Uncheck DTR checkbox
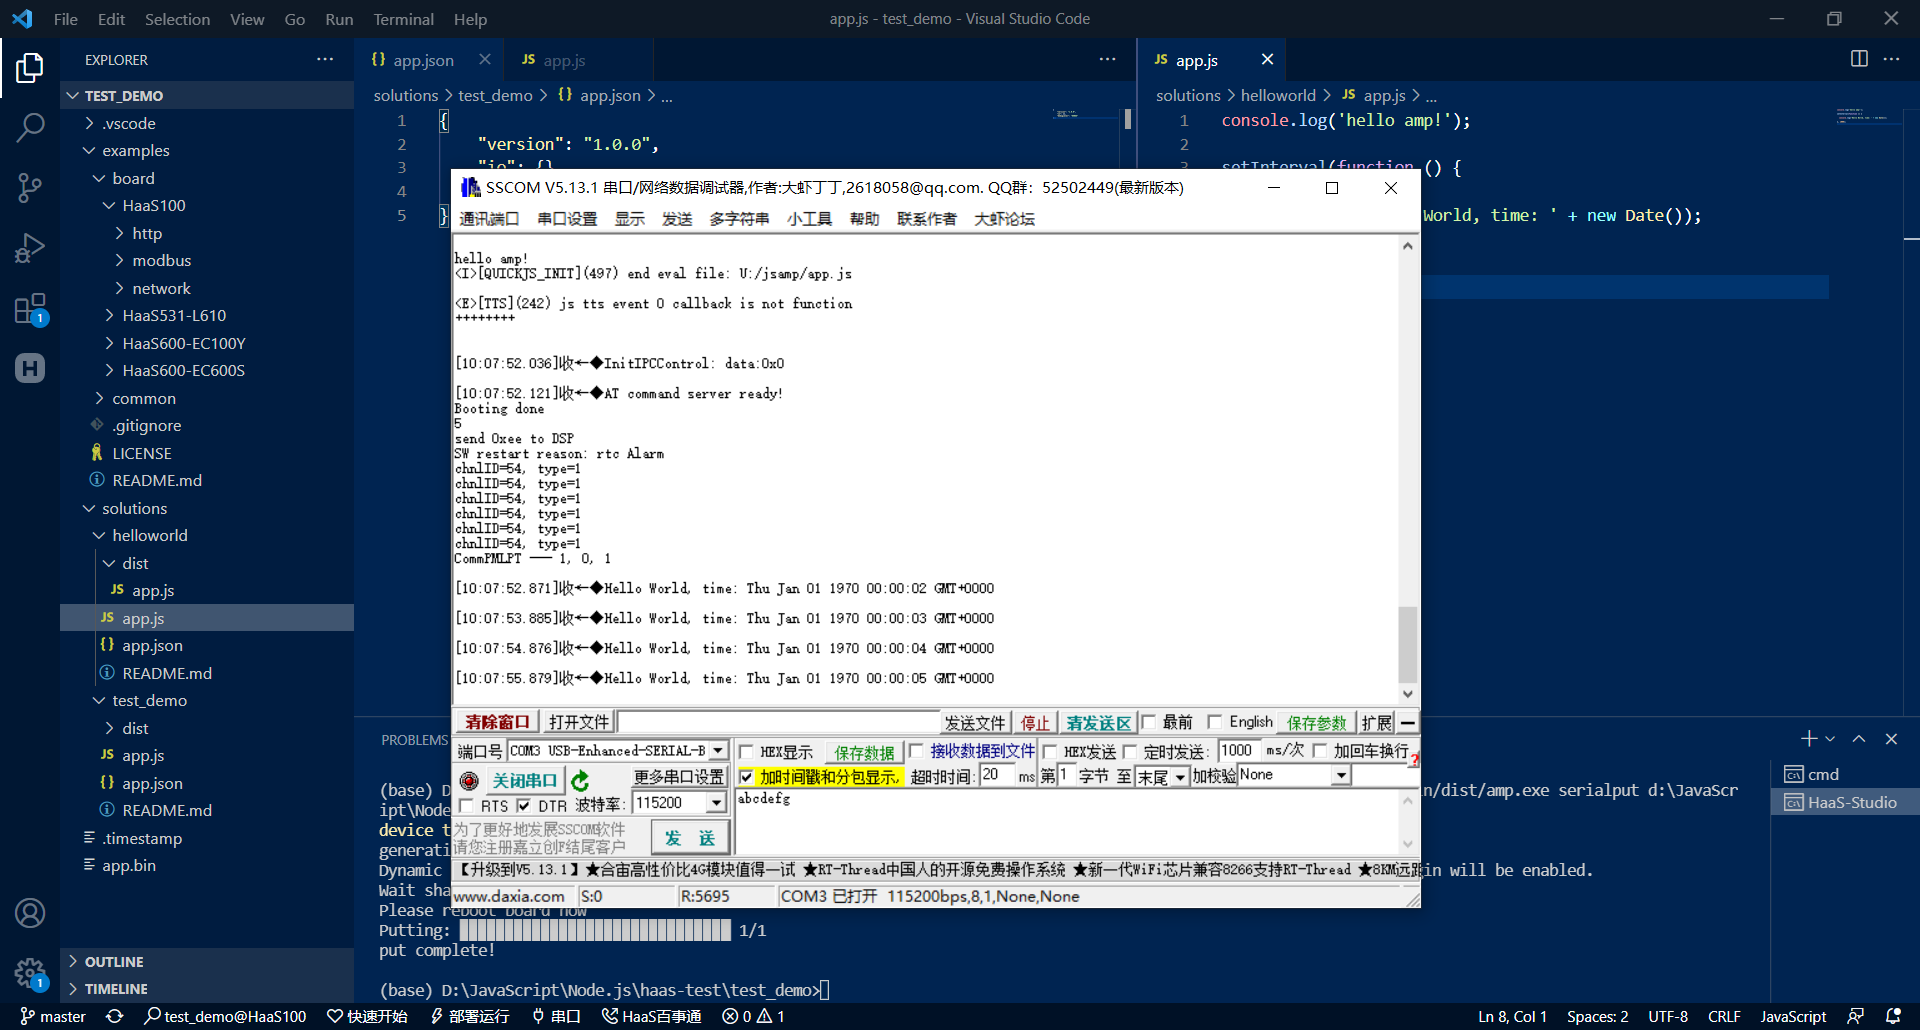 (x=524, y=805)
